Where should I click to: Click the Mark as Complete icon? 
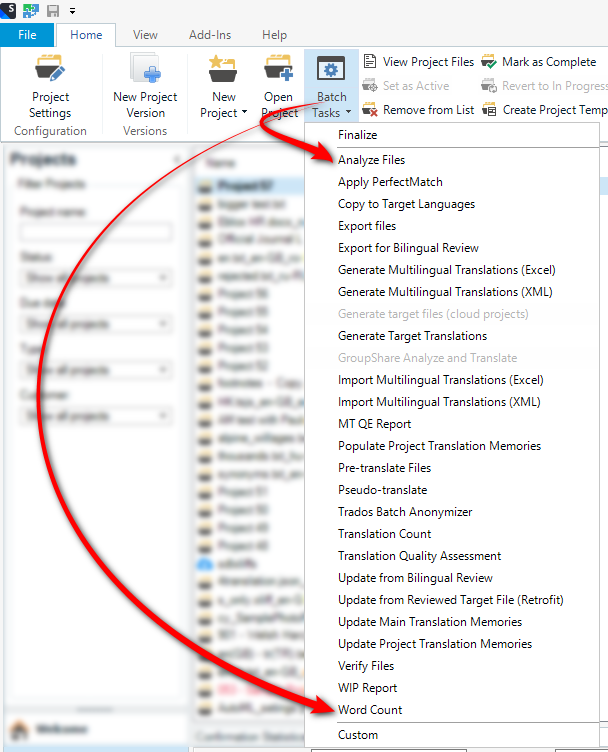pos(489,62)
